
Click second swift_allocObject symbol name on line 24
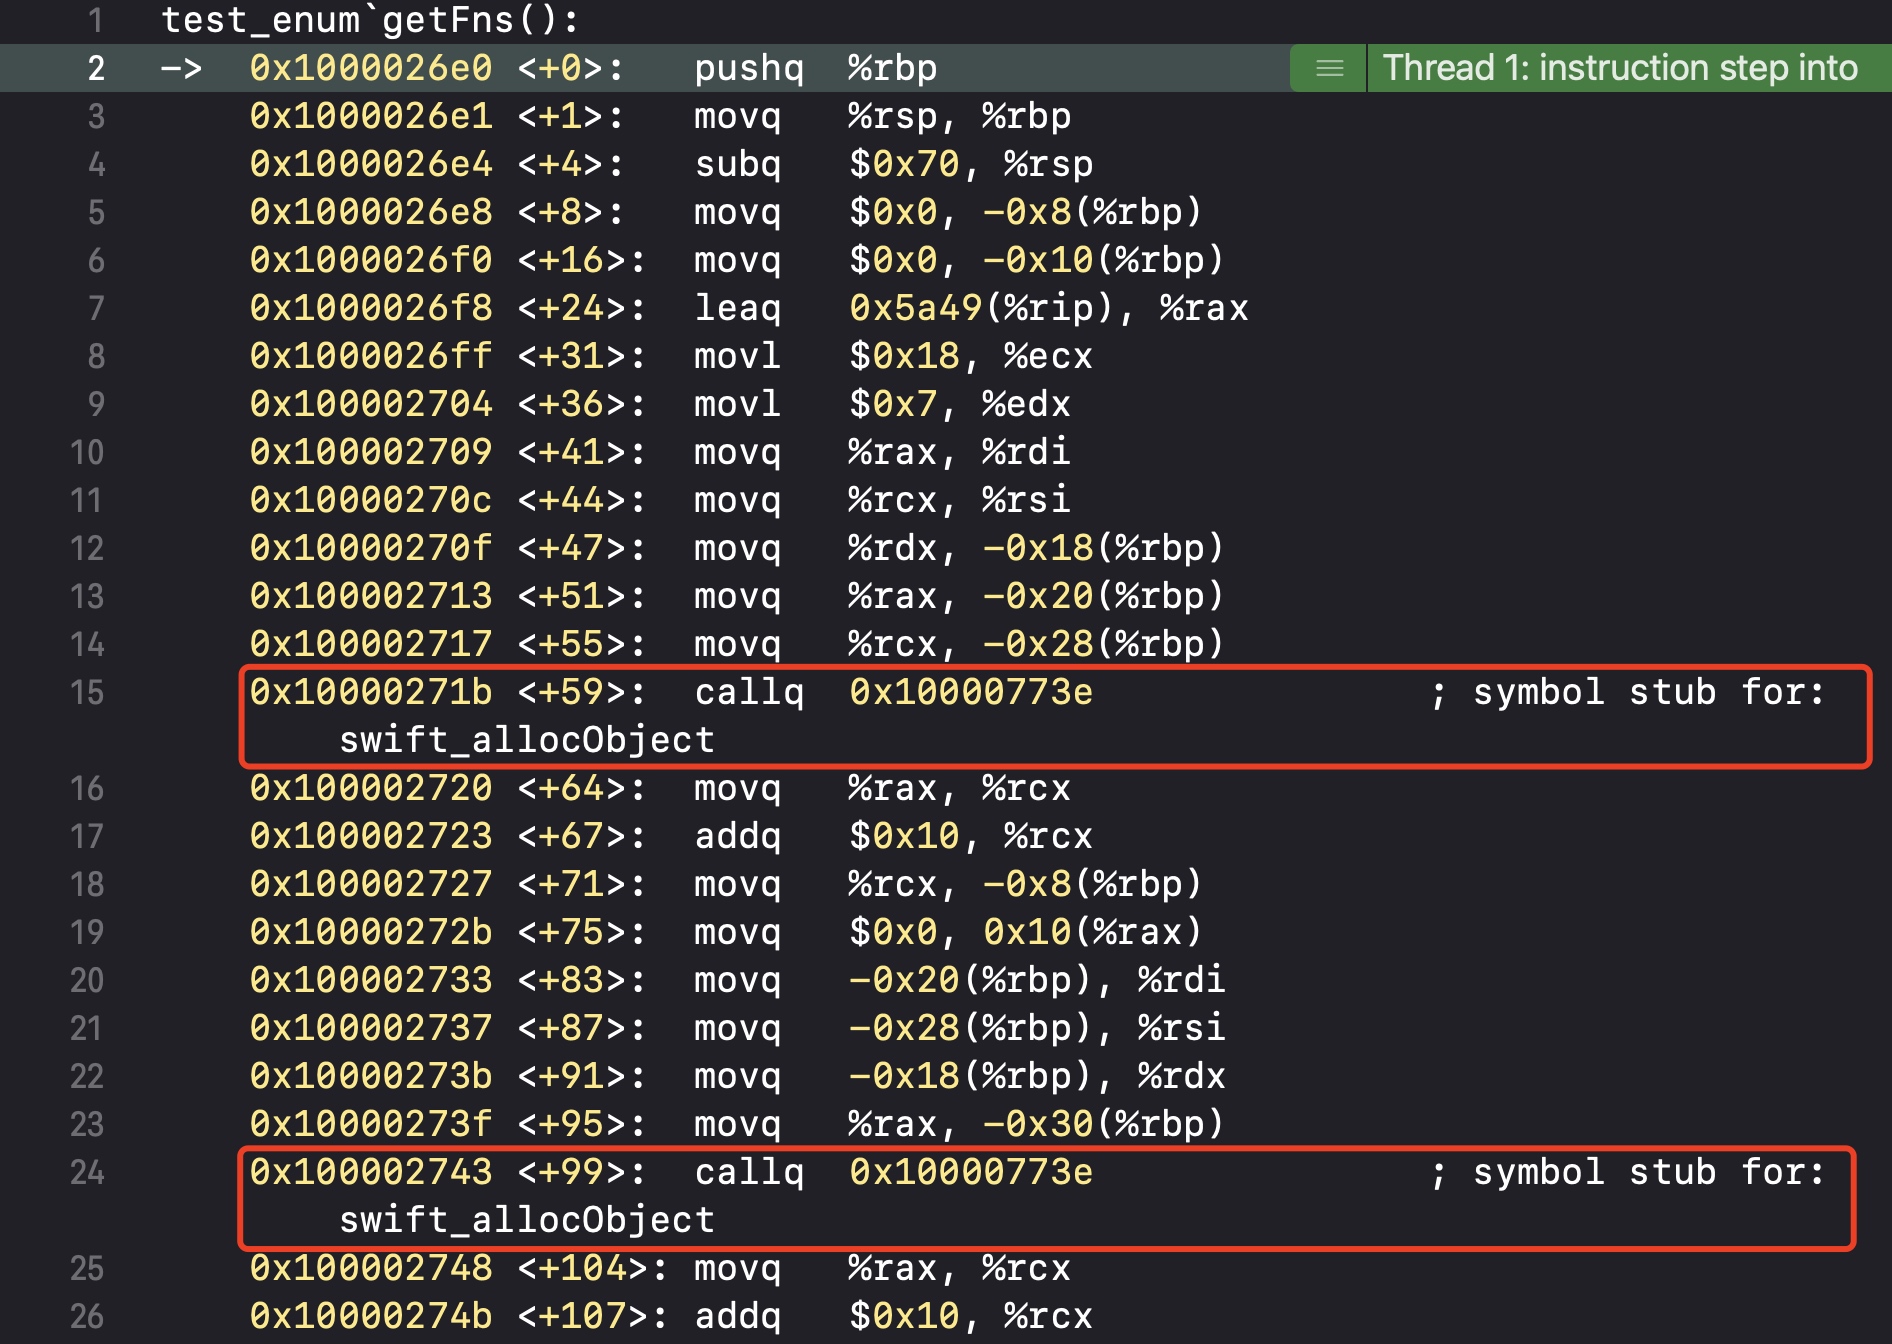click(527, 1220)
